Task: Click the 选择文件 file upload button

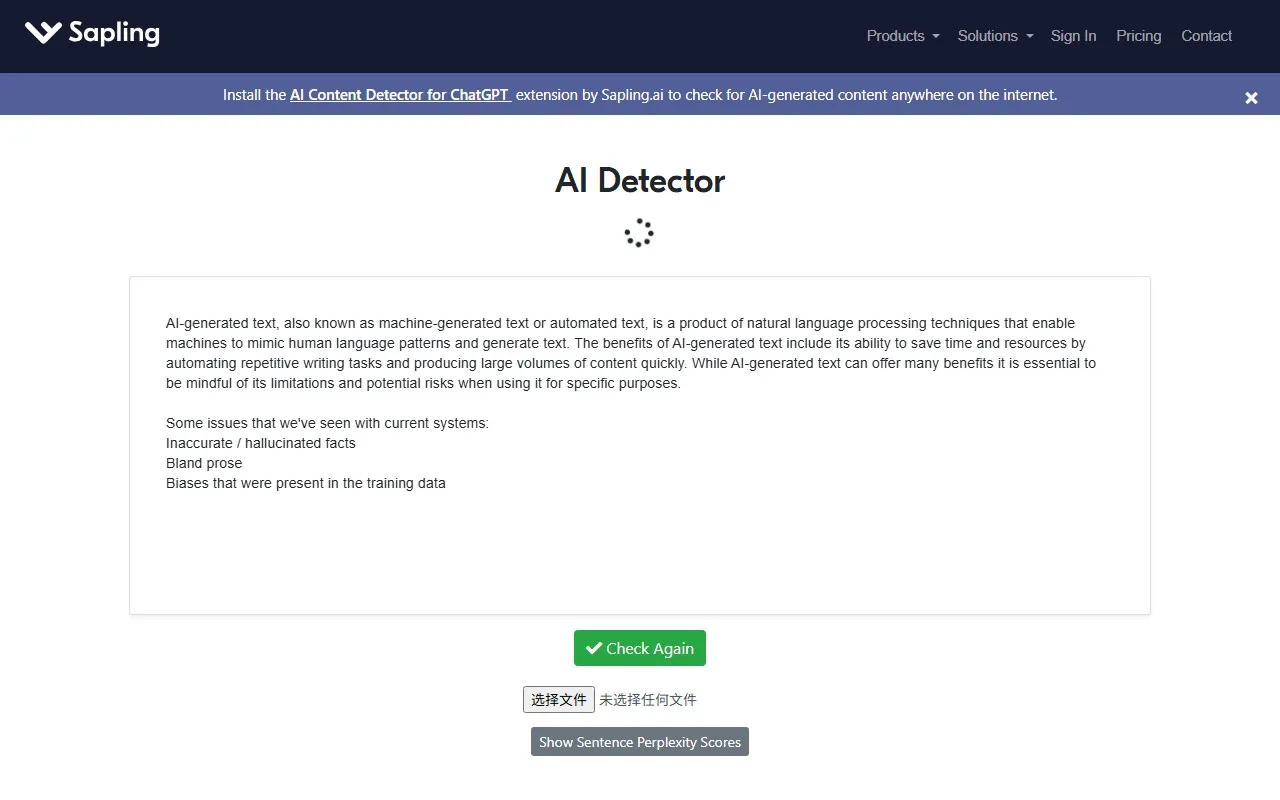Action: (558, 699)
